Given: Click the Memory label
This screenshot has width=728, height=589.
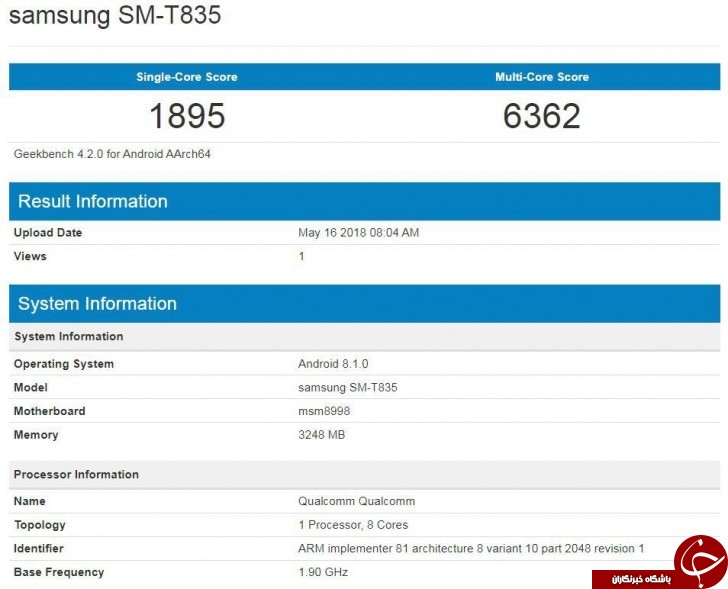Looking at the screenshot, I should point(36,435).
